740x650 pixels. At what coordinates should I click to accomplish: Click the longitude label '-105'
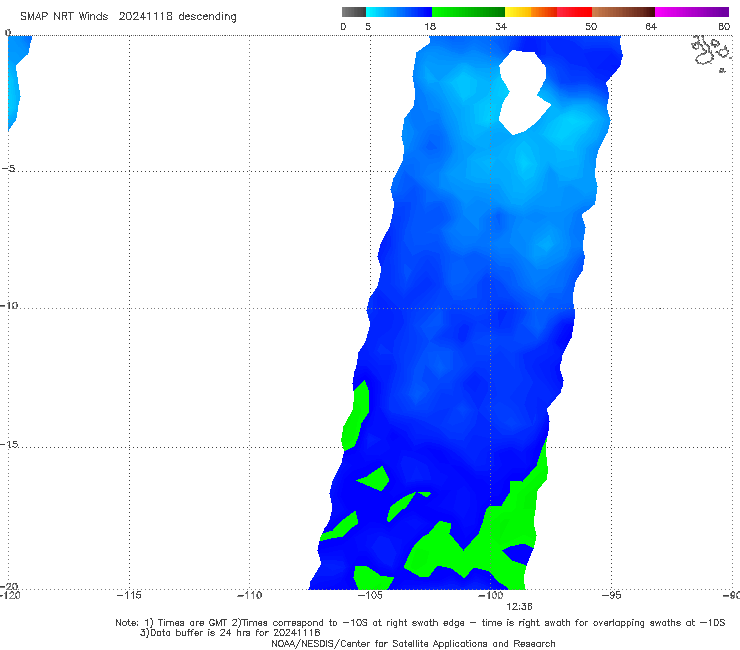click(370, 595)
